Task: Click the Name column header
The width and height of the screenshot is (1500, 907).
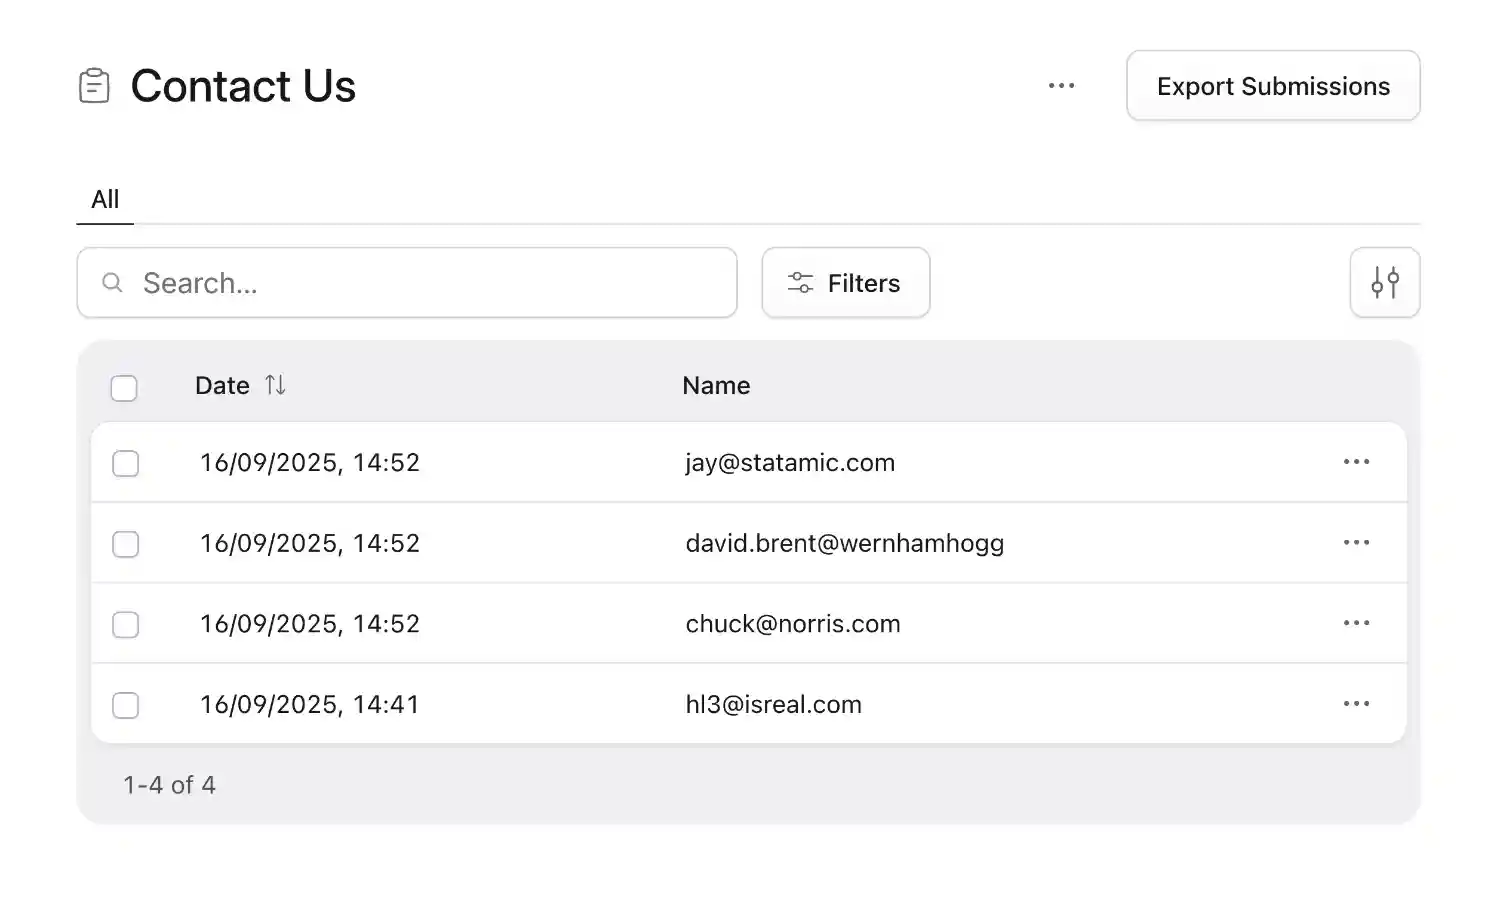Action: (x=716, y=385)
